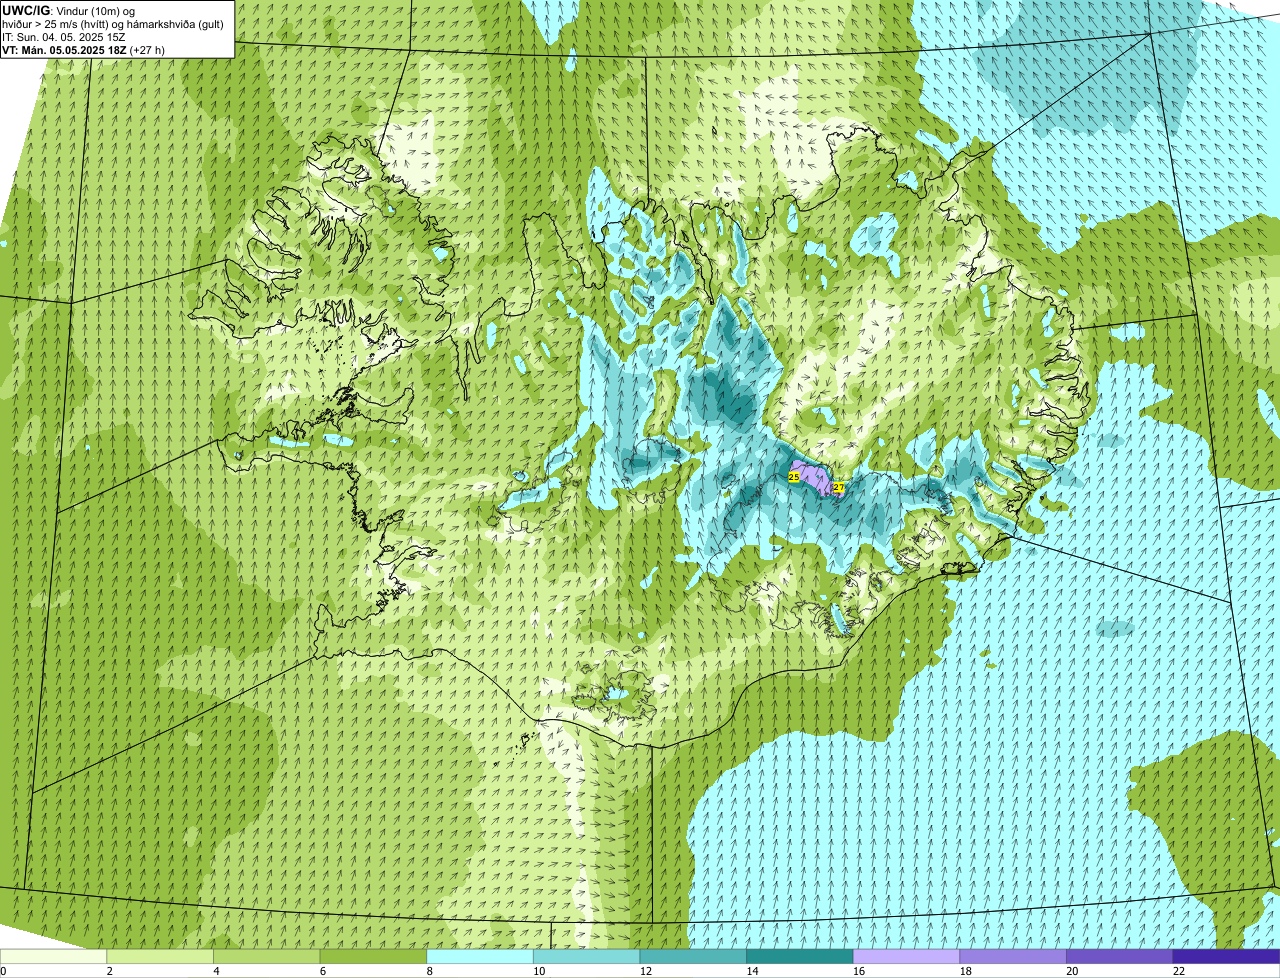Select the 20–22 m/s violet legend swatch
The image size is (1280, 978).
(x=1120, y=956)
